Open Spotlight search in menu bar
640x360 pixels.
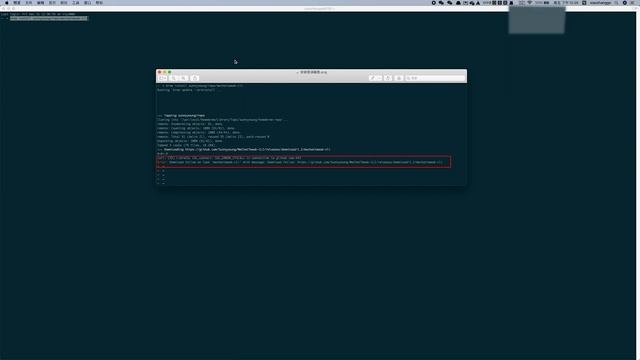point(616,3)
